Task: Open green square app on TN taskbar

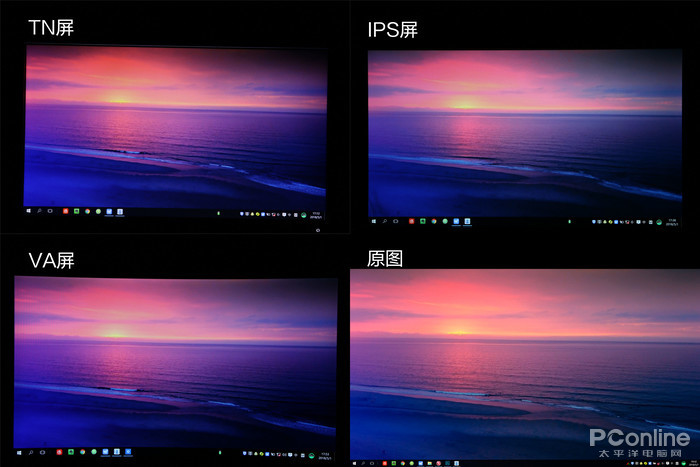Action: (76, 211)
